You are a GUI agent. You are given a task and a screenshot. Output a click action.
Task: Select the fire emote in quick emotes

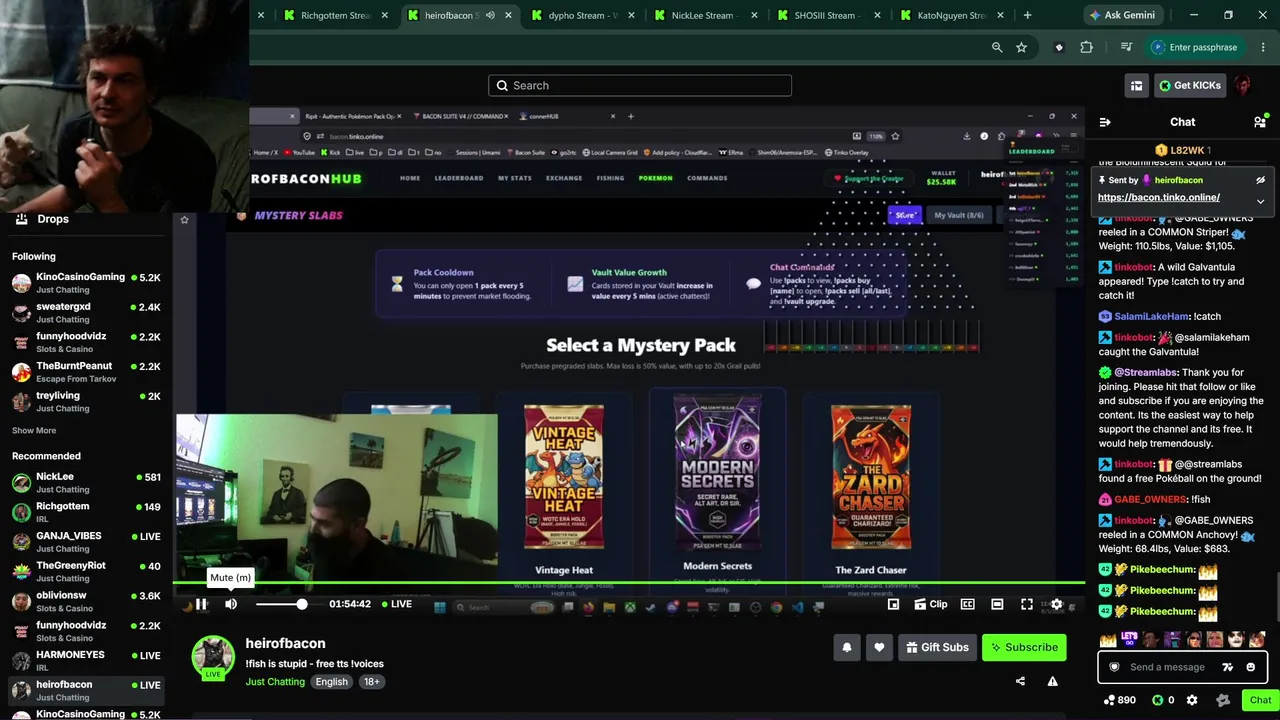pyautogui.click(x=1107, y=639)
